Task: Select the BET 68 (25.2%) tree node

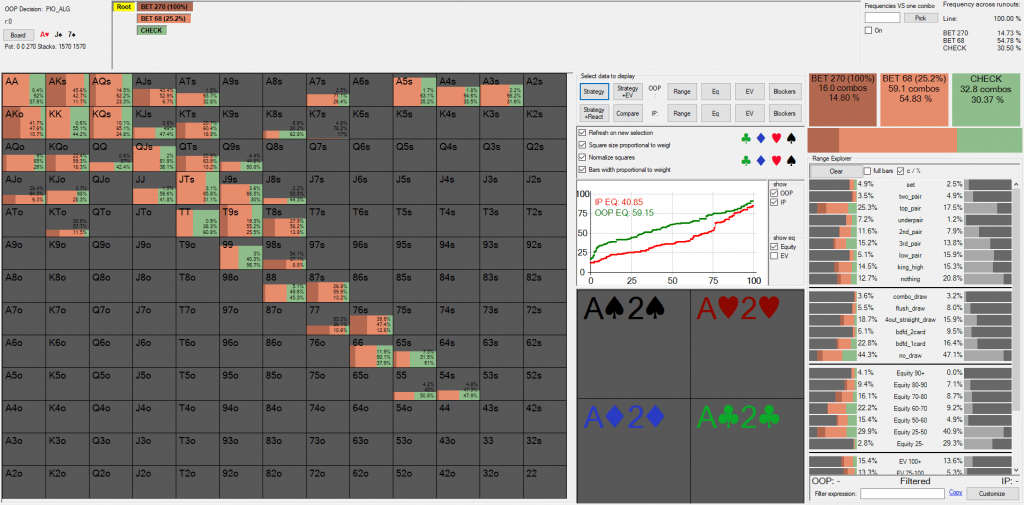Action: (x=164, y=18)
